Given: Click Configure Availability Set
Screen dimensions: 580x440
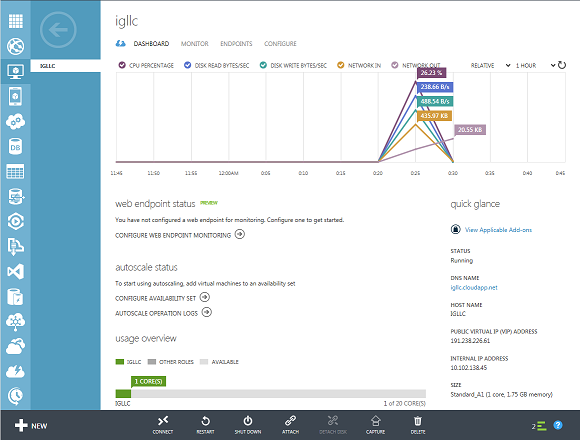Looking at the screenshot, I should (162, 298).
